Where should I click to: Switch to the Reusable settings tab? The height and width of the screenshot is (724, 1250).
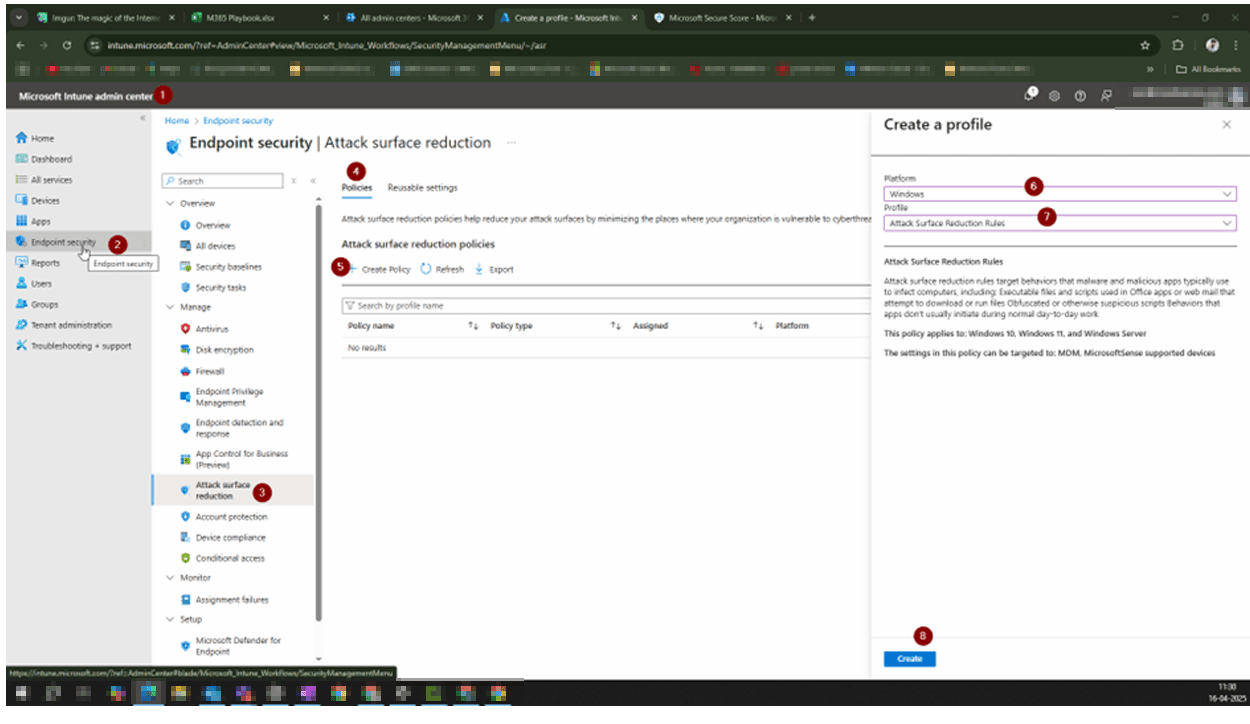422,187
